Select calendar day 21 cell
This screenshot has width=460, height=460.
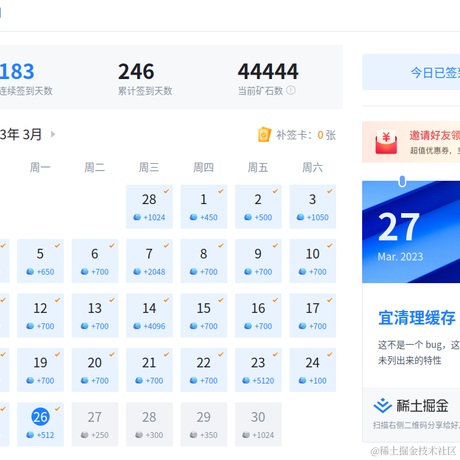tap(149, 370)
